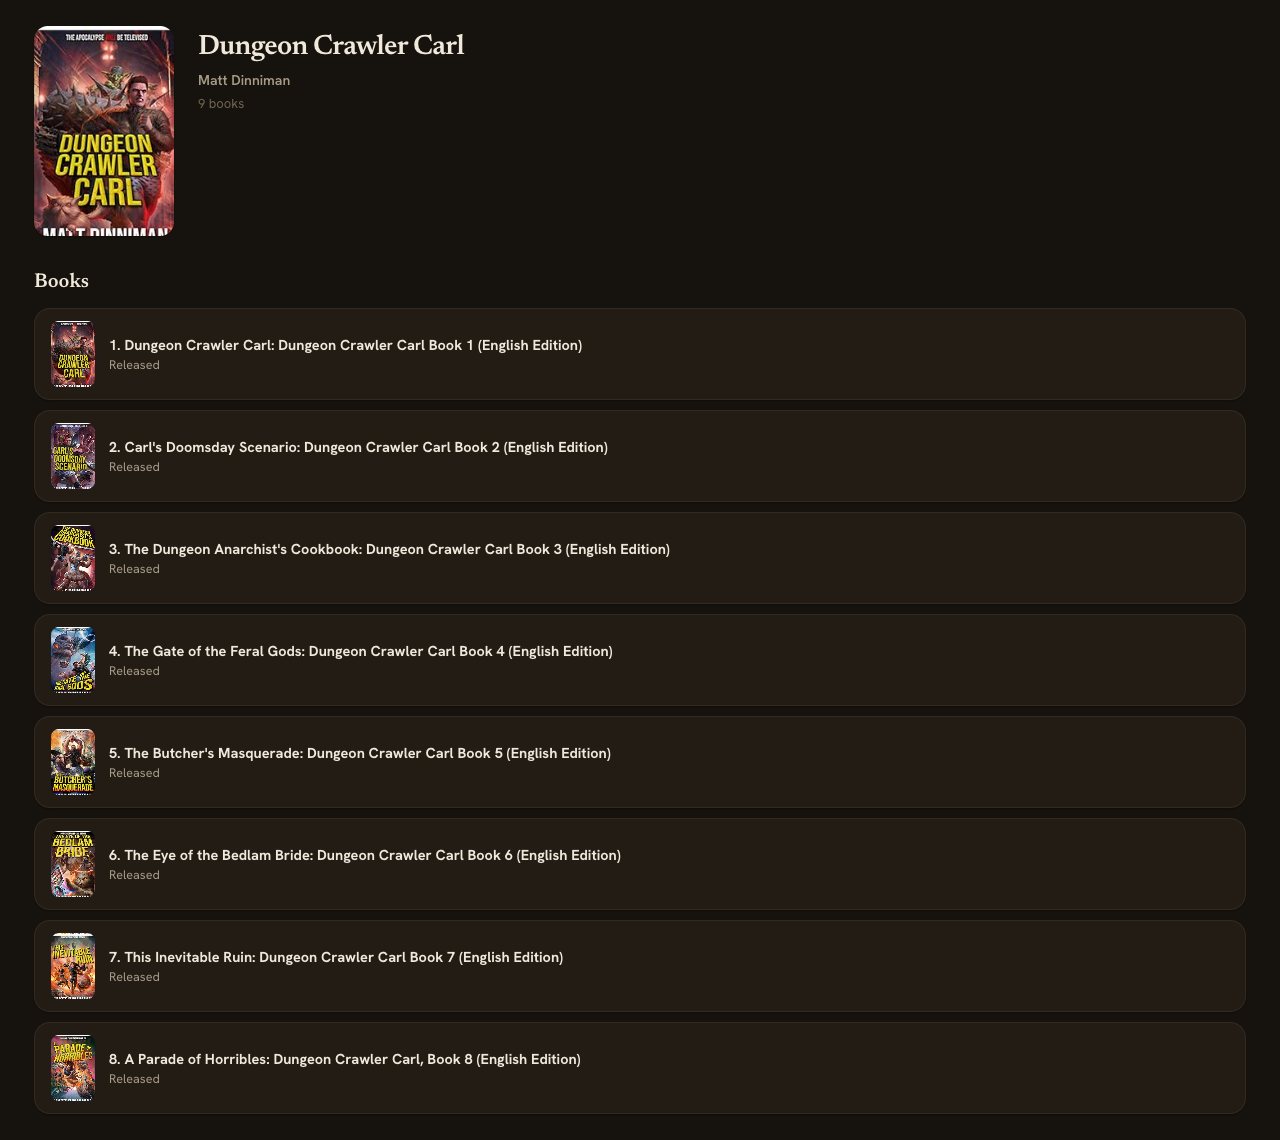This screenshot has height=1140, width=1280.
Task: Click Carl's Doomsday Scenario cover thumbnail
Action: click(x=73, y=456)
